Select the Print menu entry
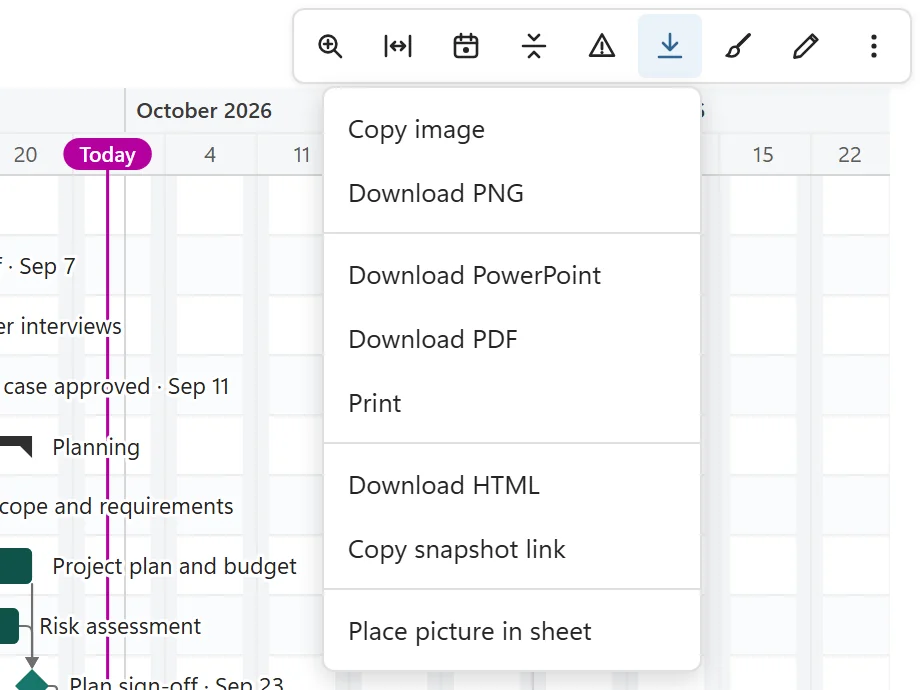Screen dimensions: 920x690 pos(512,404)
